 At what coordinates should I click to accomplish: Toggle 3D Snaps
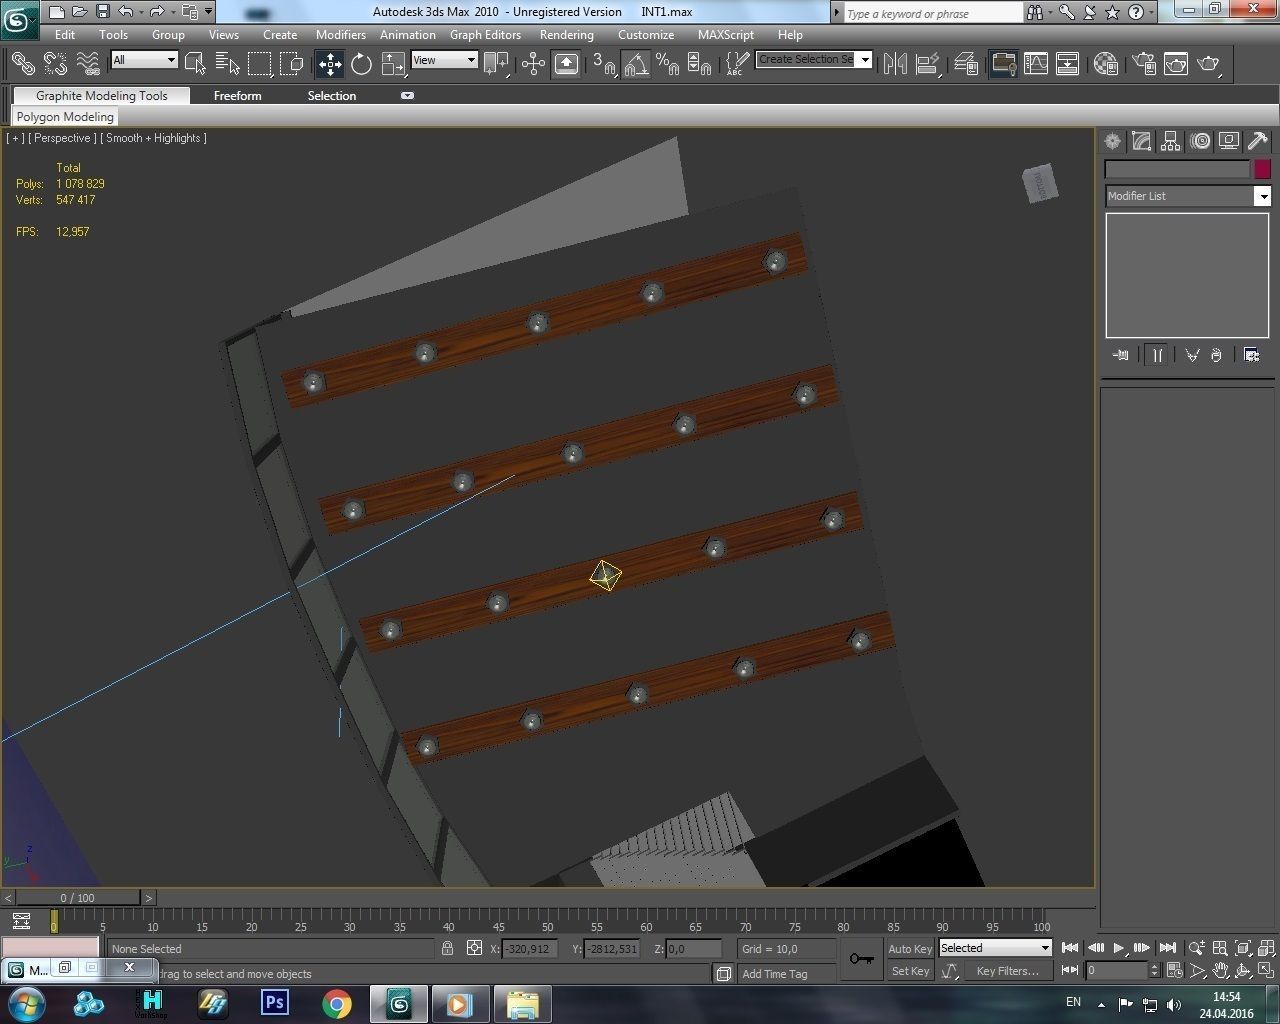pos(603,64)
